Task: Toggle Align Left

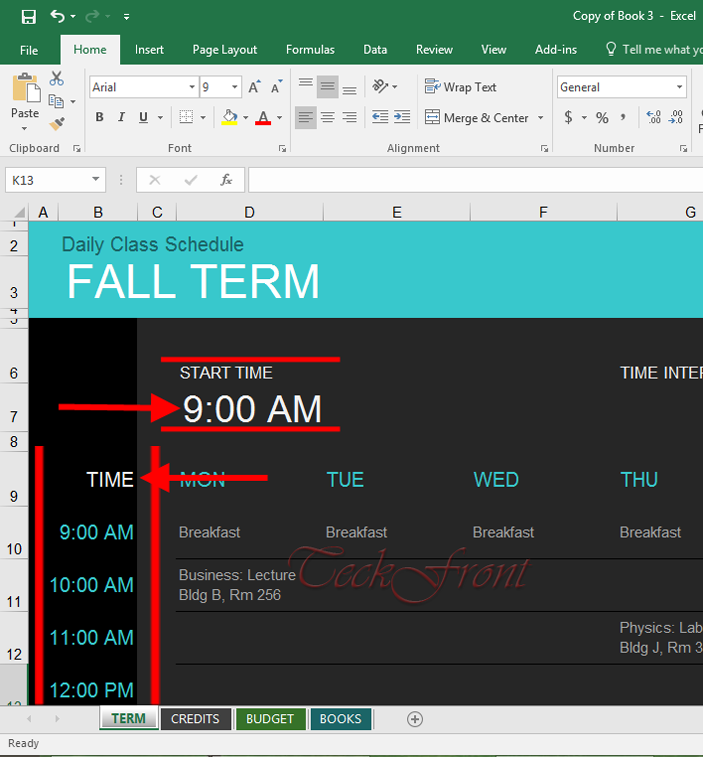Action: click(306, 117)
